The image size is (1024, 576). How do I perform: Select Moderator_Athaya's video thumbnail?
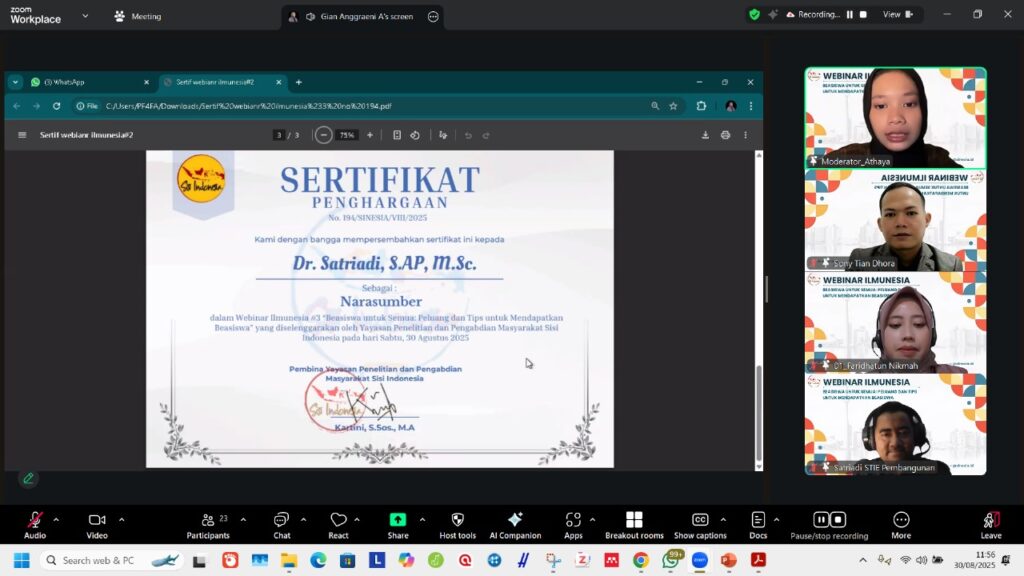tap(895, 117)
